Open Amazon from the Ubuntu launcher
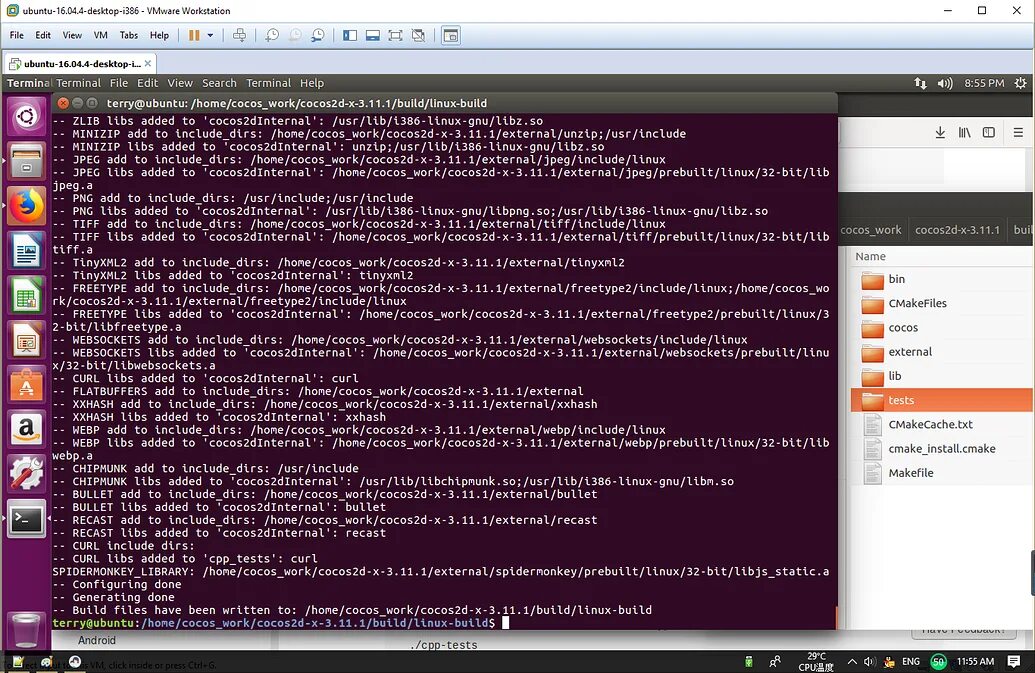Image resolution: width=1035 pixels, height=673 pixels. [x=26, y=430]
